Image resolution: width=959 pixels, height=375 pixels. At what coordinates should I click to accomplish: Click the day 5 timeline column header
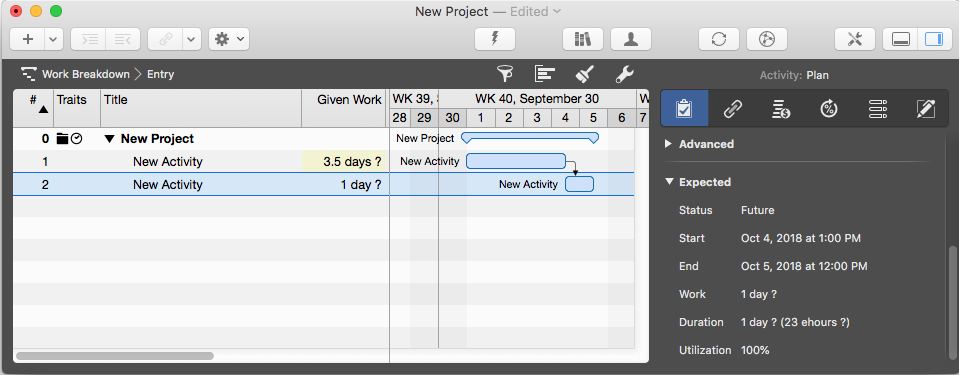pyautogui.click(x=593, y=118)
